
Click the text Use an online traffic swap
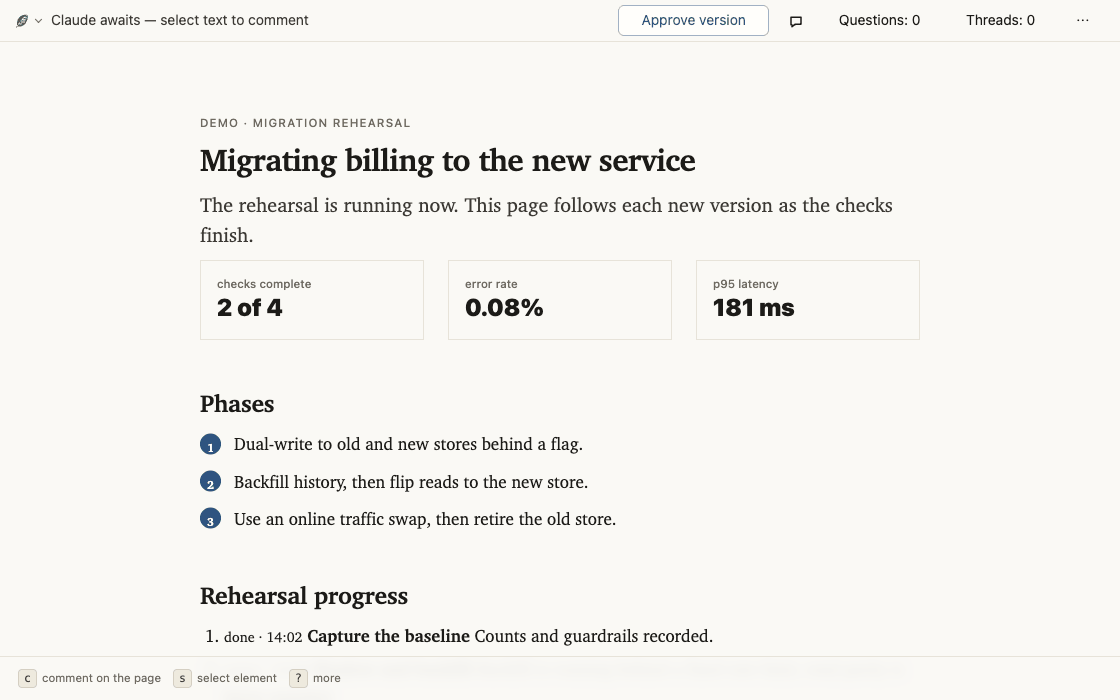click(x=332, y=519)
